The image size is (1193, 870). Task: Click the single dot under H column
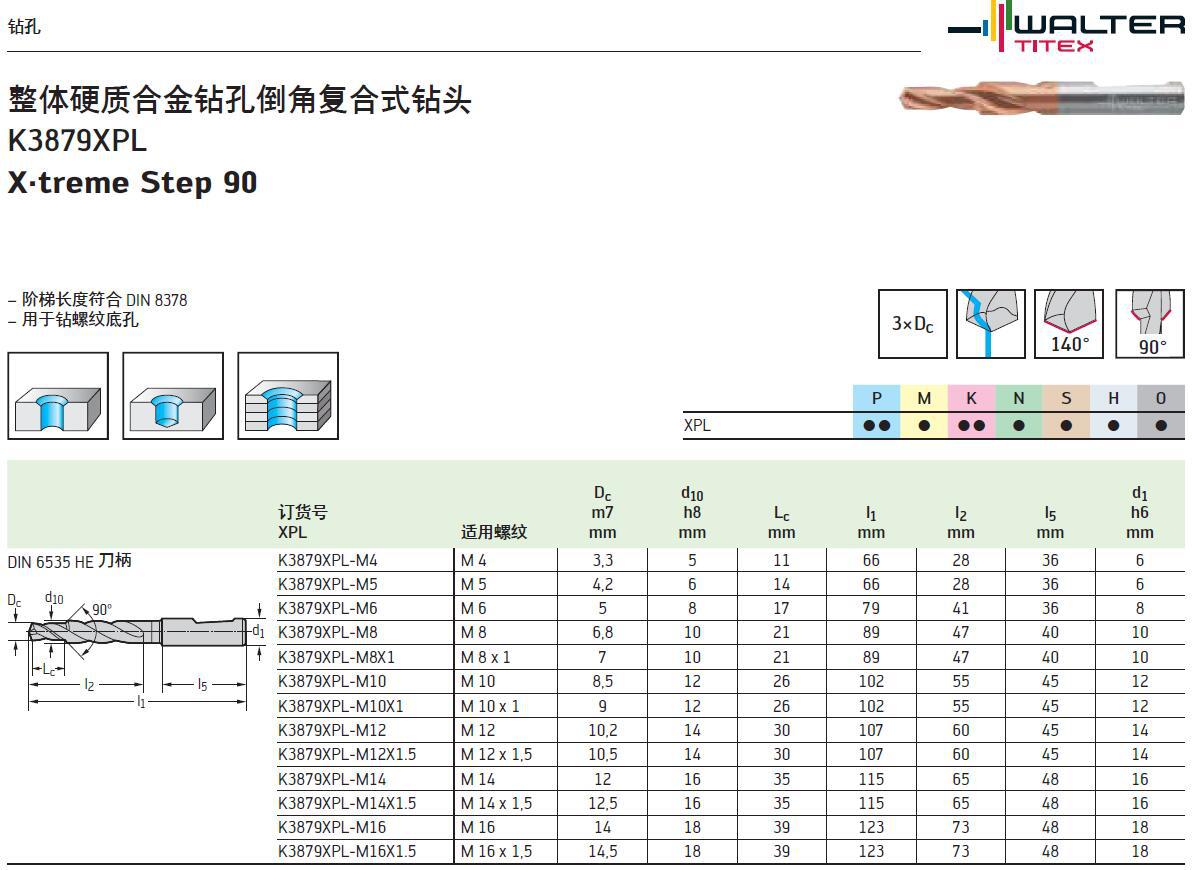click(x=1113, y=425)
